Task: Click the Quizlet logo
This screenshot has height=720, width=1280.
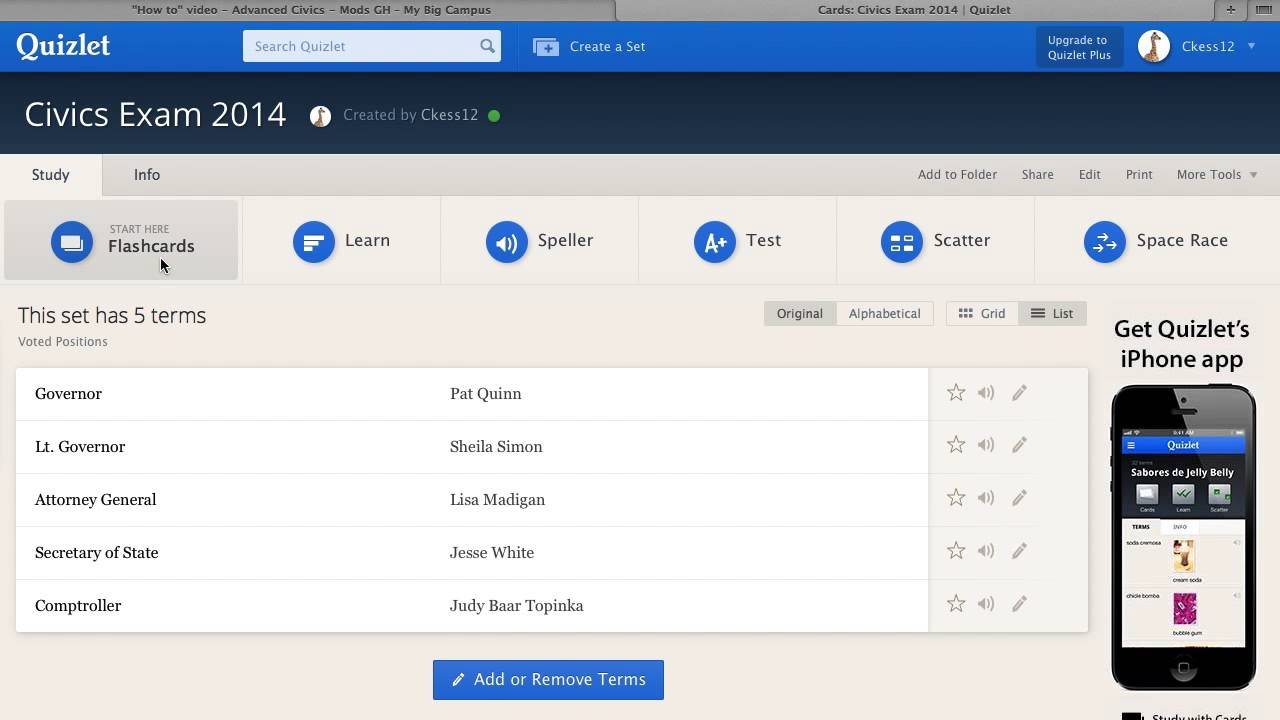Action: tap(63, 46)
